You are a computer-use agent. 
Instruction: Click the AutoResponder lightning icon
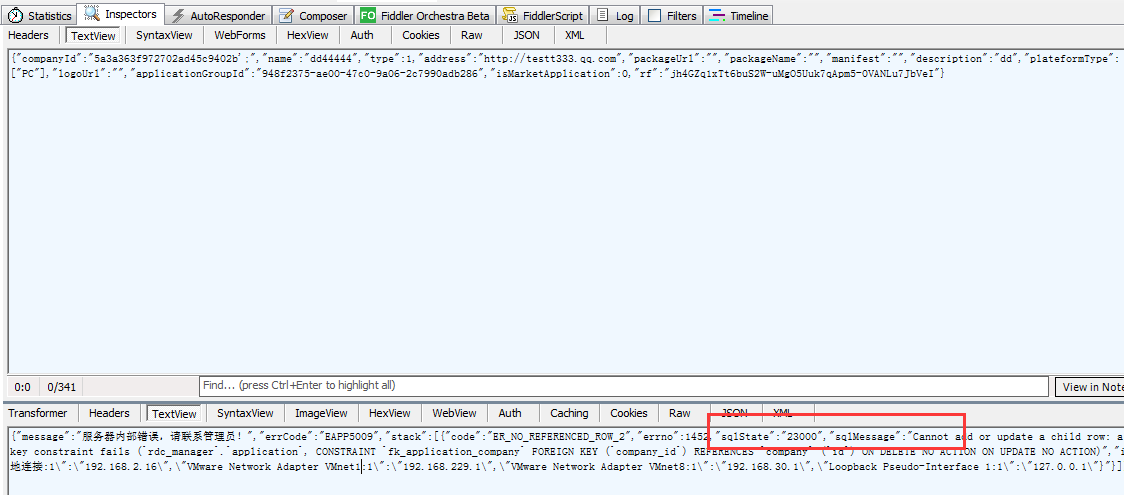[x=178, y=16]
